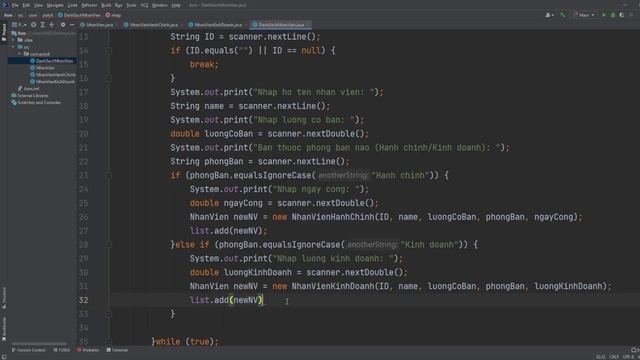
Task: Click the tool window quick access icon
Action: tap(4, 356)
